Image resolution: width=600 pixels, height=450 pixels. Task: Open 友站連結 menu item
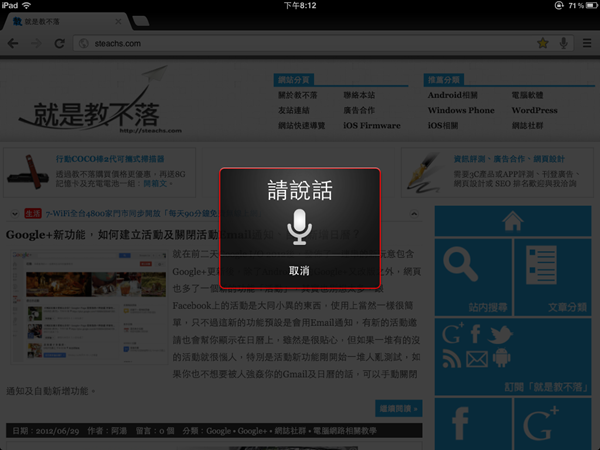pyautogui.click(x=293, y=111)
